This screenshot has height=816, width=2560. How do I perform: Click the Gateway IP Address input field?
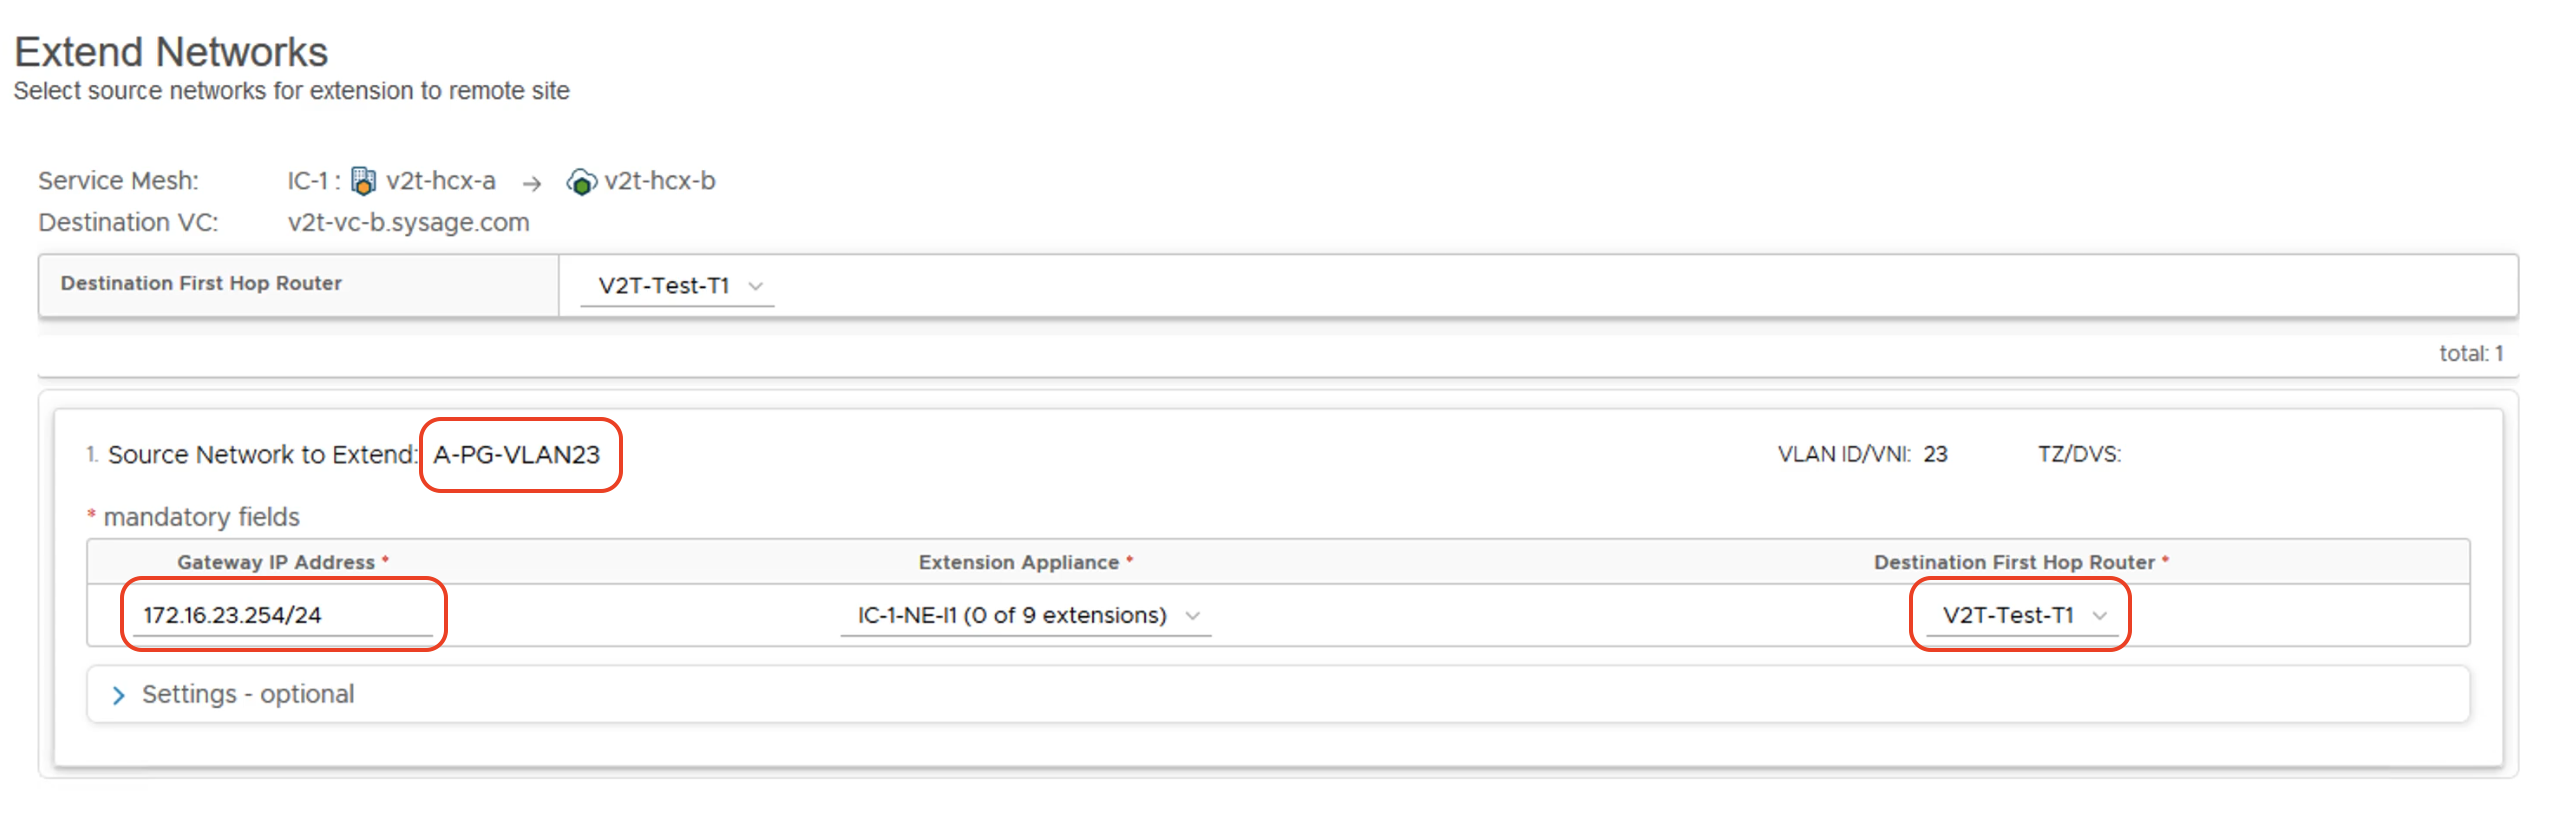click(x=283, y=615)
